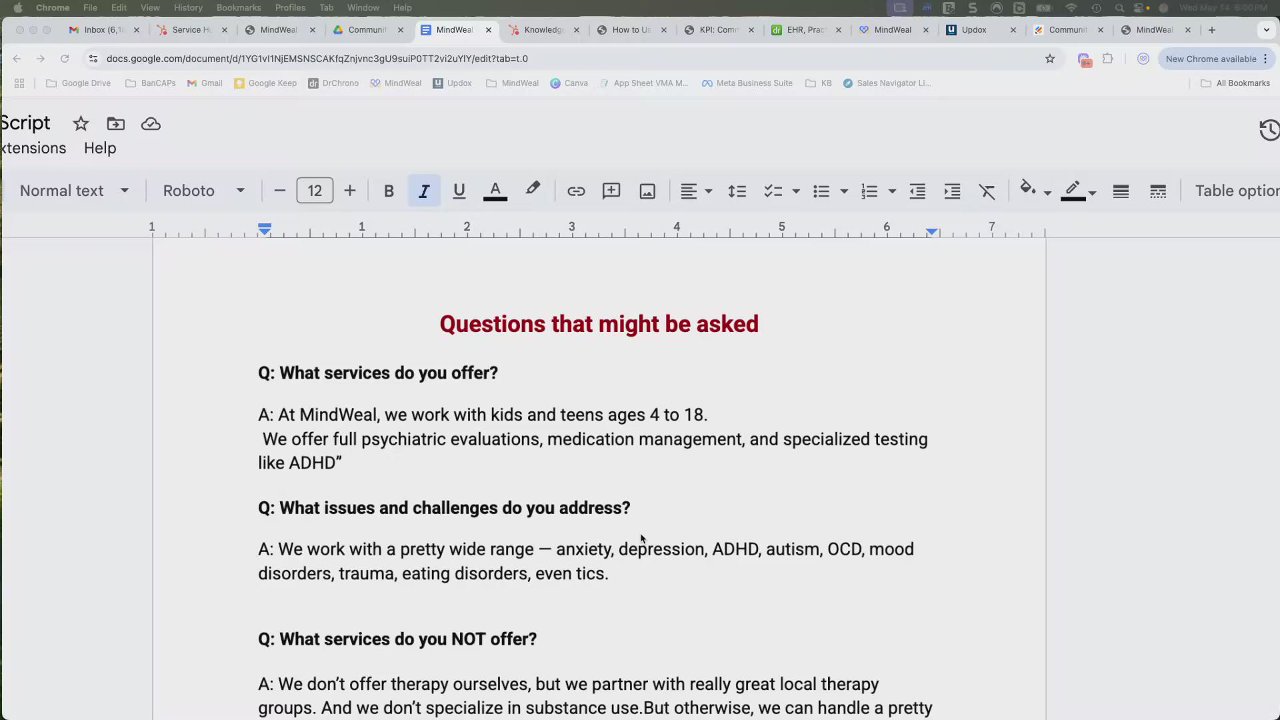Open the highlight color pen
1280x720 pixels.
click(x=533, y=190)
